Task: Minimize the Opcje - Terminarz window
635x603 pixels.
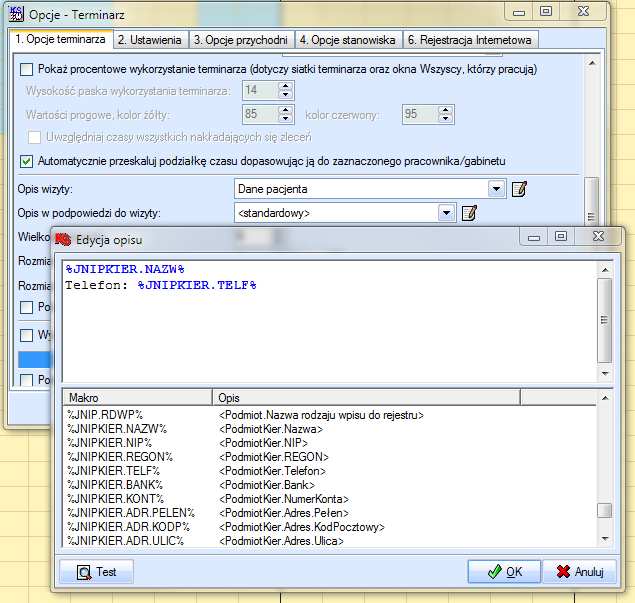Action: pyautogui.click(x=519, y=11)
